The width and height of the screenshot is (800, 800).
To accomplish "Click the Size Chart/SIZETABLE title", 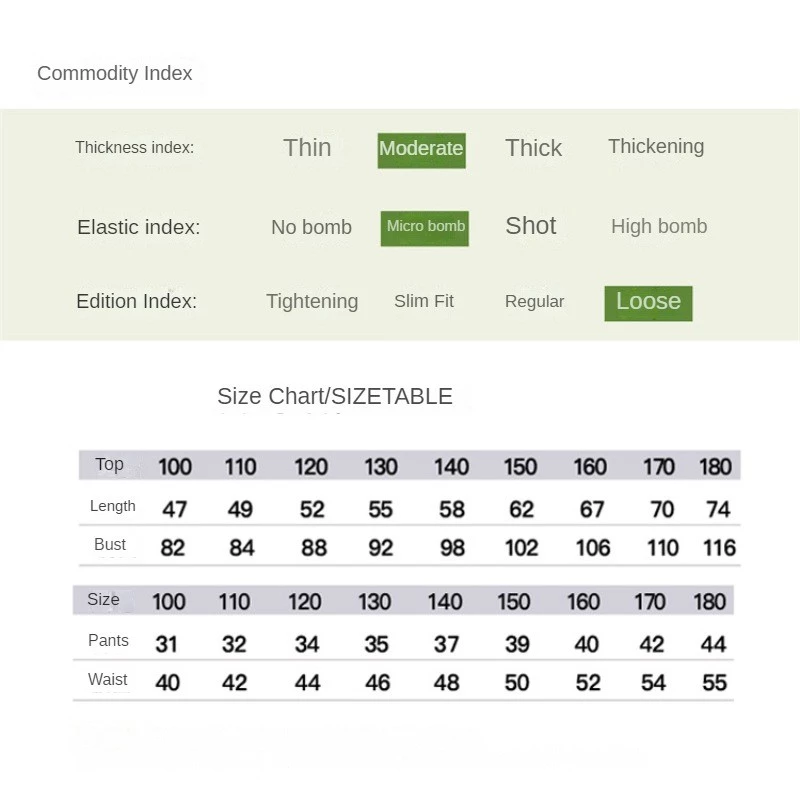I will pos(335,396).
